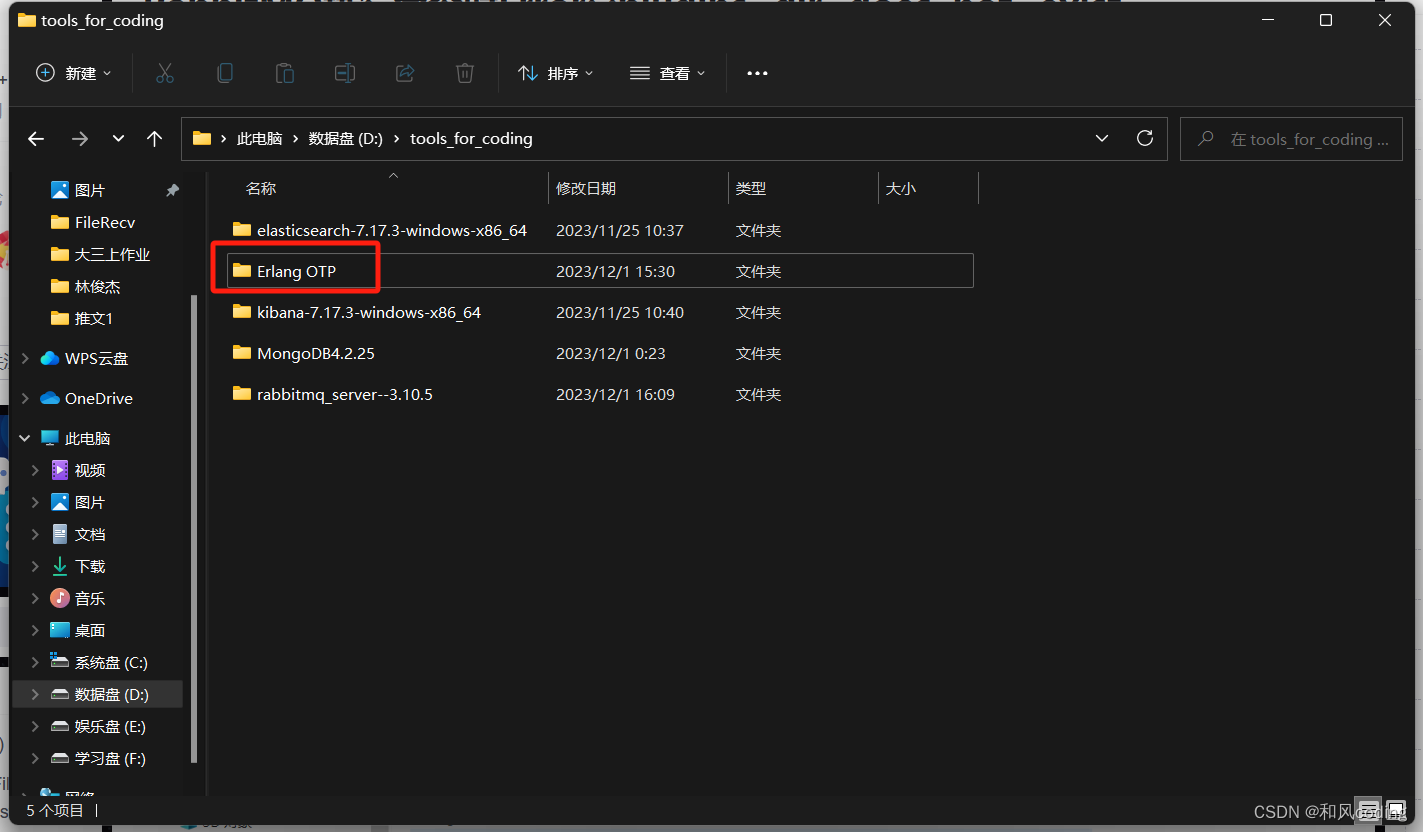Screen dimensions: 1423x832
Task: Click the navigation pane scrollbar
Action: [x=194, y=530]
